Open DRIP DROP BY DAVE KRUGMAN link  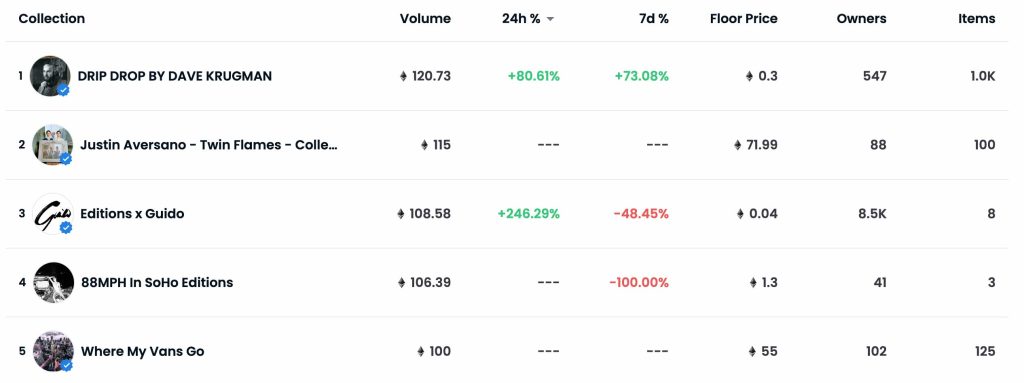175,76
